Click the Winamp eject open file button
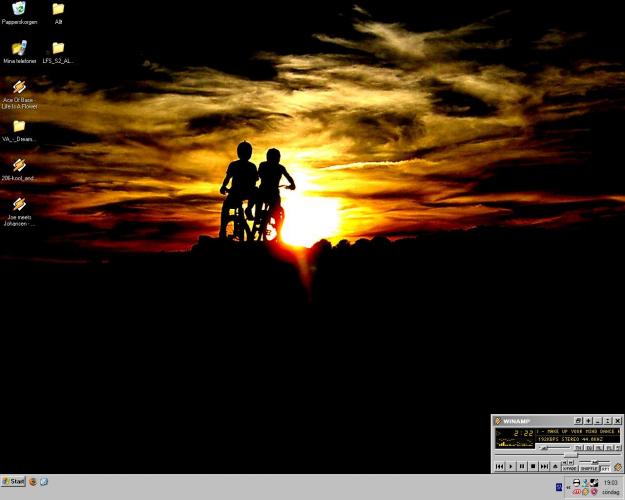Viewport: 625px width, 500px height. pyautogui.click(x=555, y=466)
